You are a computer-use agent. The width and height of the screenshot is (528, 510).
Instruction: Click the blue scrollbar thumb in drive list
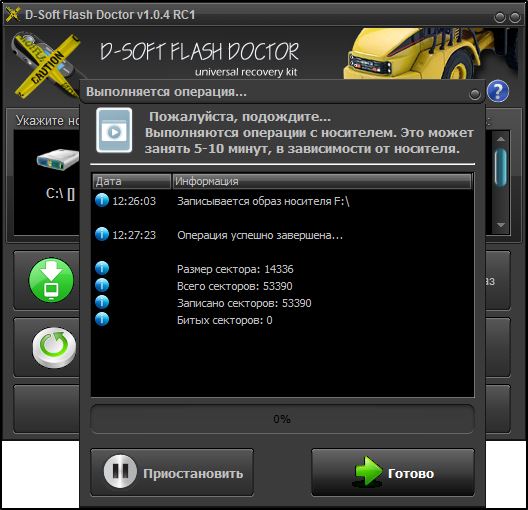pos(501,167)
